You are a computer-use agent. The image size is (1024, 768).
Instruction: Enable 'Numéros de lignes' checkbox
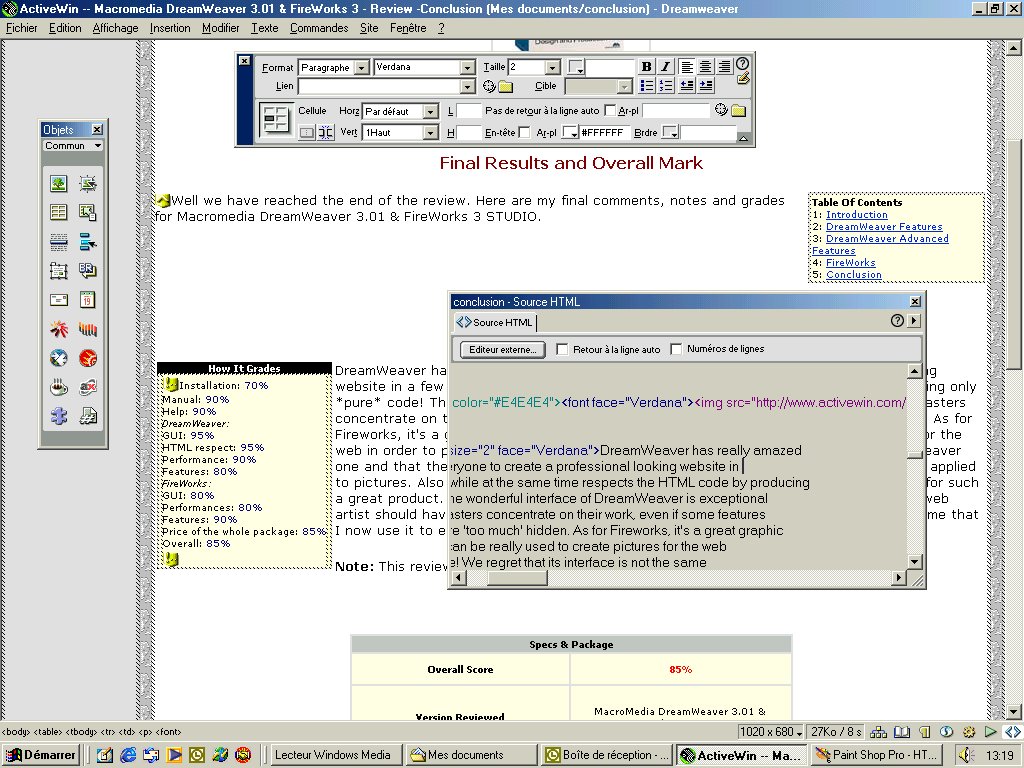pos(676,349)
